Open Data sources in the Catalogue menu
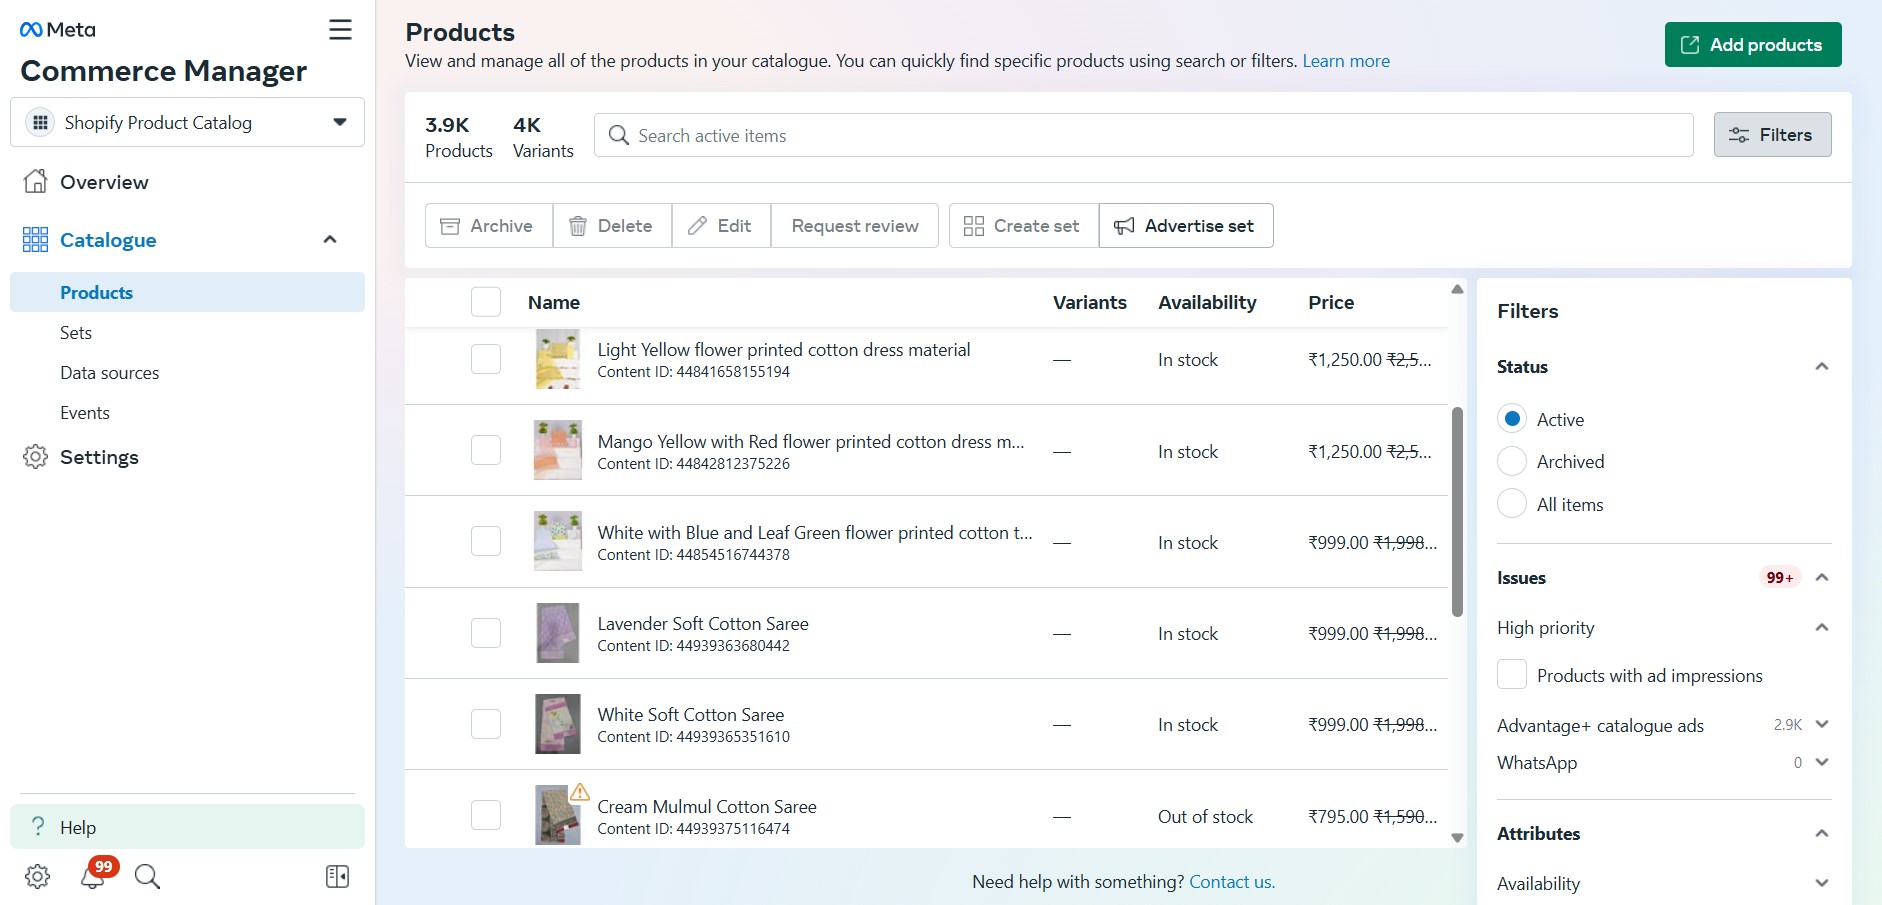 pyautogui.click(x=109, y=373)
